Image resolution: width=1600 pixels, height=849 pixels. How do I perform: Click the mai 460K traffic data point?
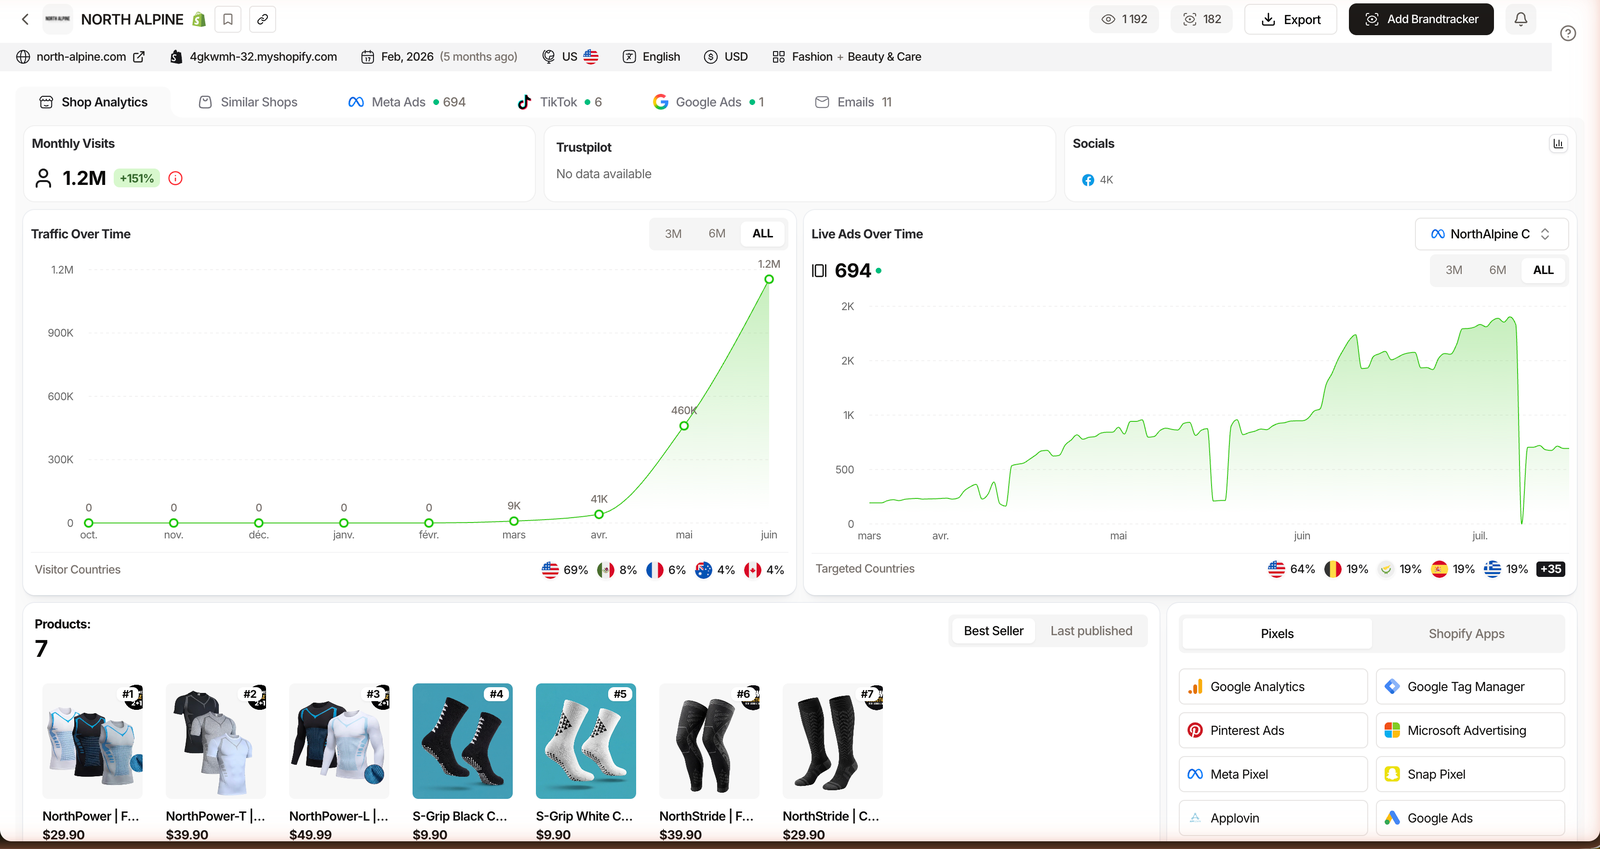(x=684, y=426)
